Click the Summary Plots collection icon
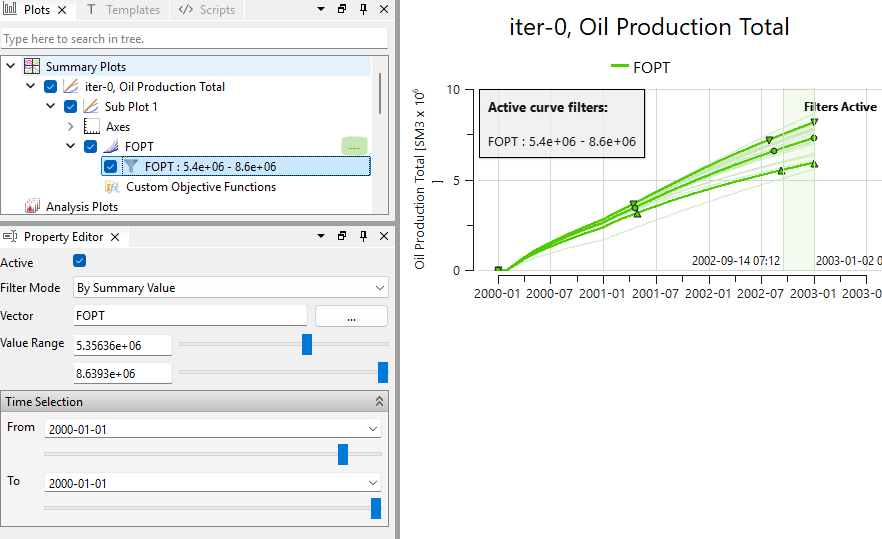 (32, 67)
